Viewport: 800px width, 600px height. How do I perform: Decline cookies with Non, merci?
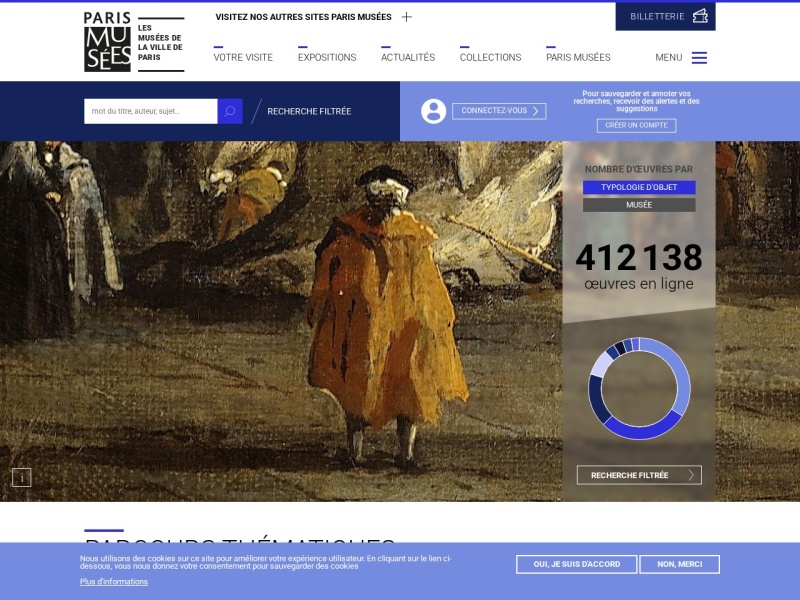[x=680, y=564]
